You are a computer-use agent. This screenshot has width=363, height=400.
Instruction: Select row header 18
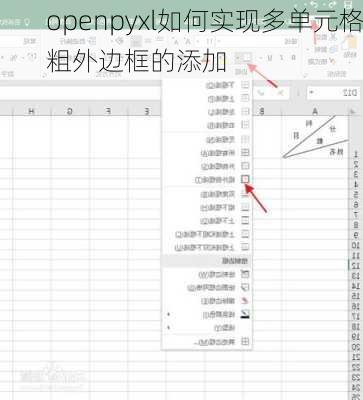click(356, 327)
